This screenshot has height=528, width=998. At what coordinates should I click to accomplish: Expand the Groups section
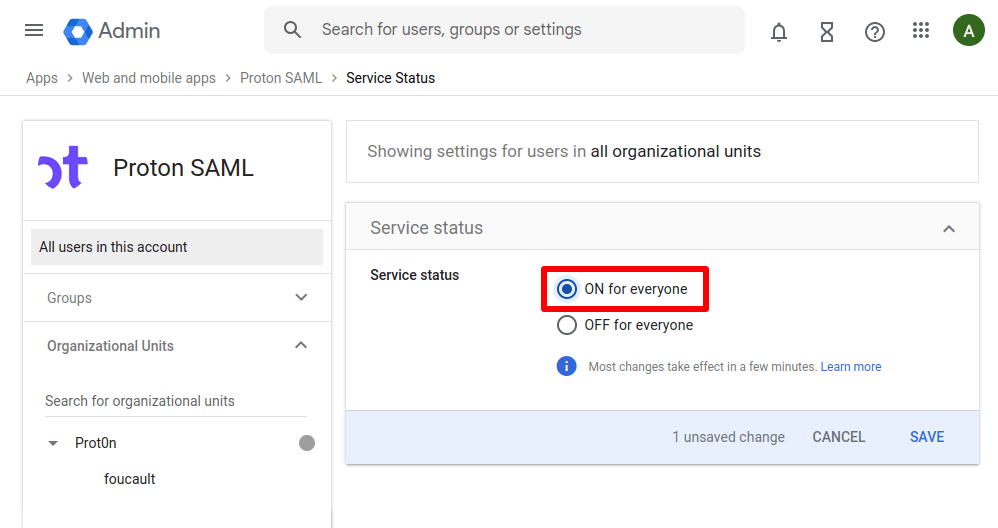301,297
